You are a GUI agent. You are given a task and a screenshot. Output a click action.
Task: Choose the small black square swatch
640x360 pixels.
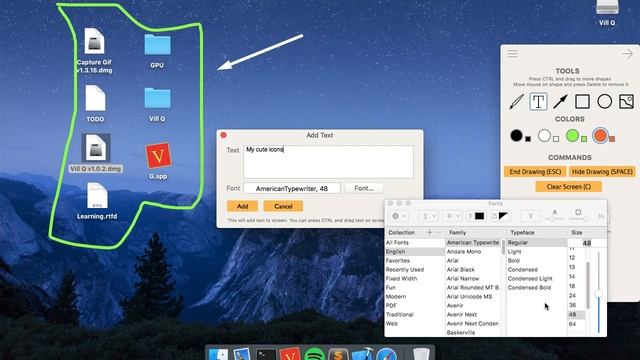(528, 139)
